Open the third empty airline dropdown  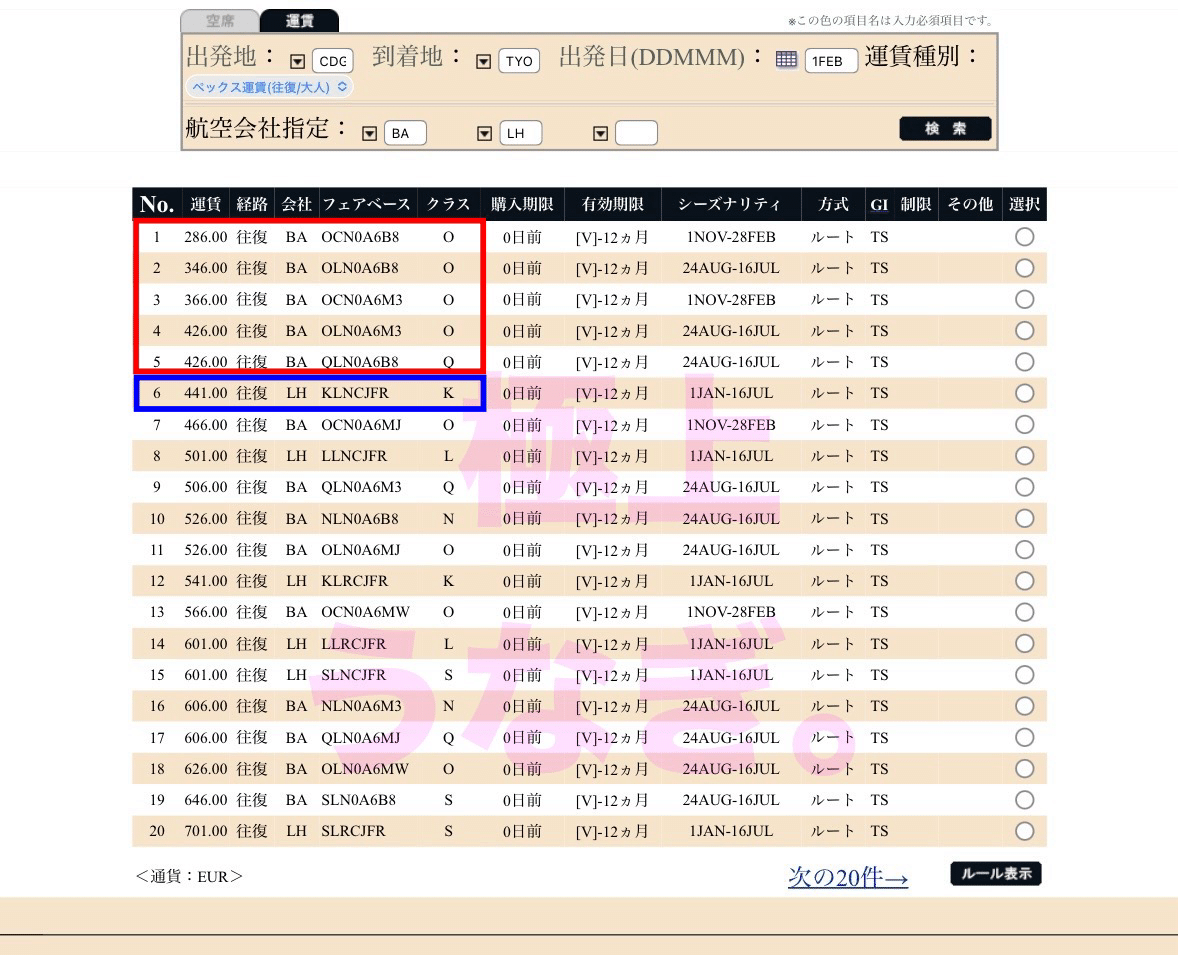click(x=600, y=132)
